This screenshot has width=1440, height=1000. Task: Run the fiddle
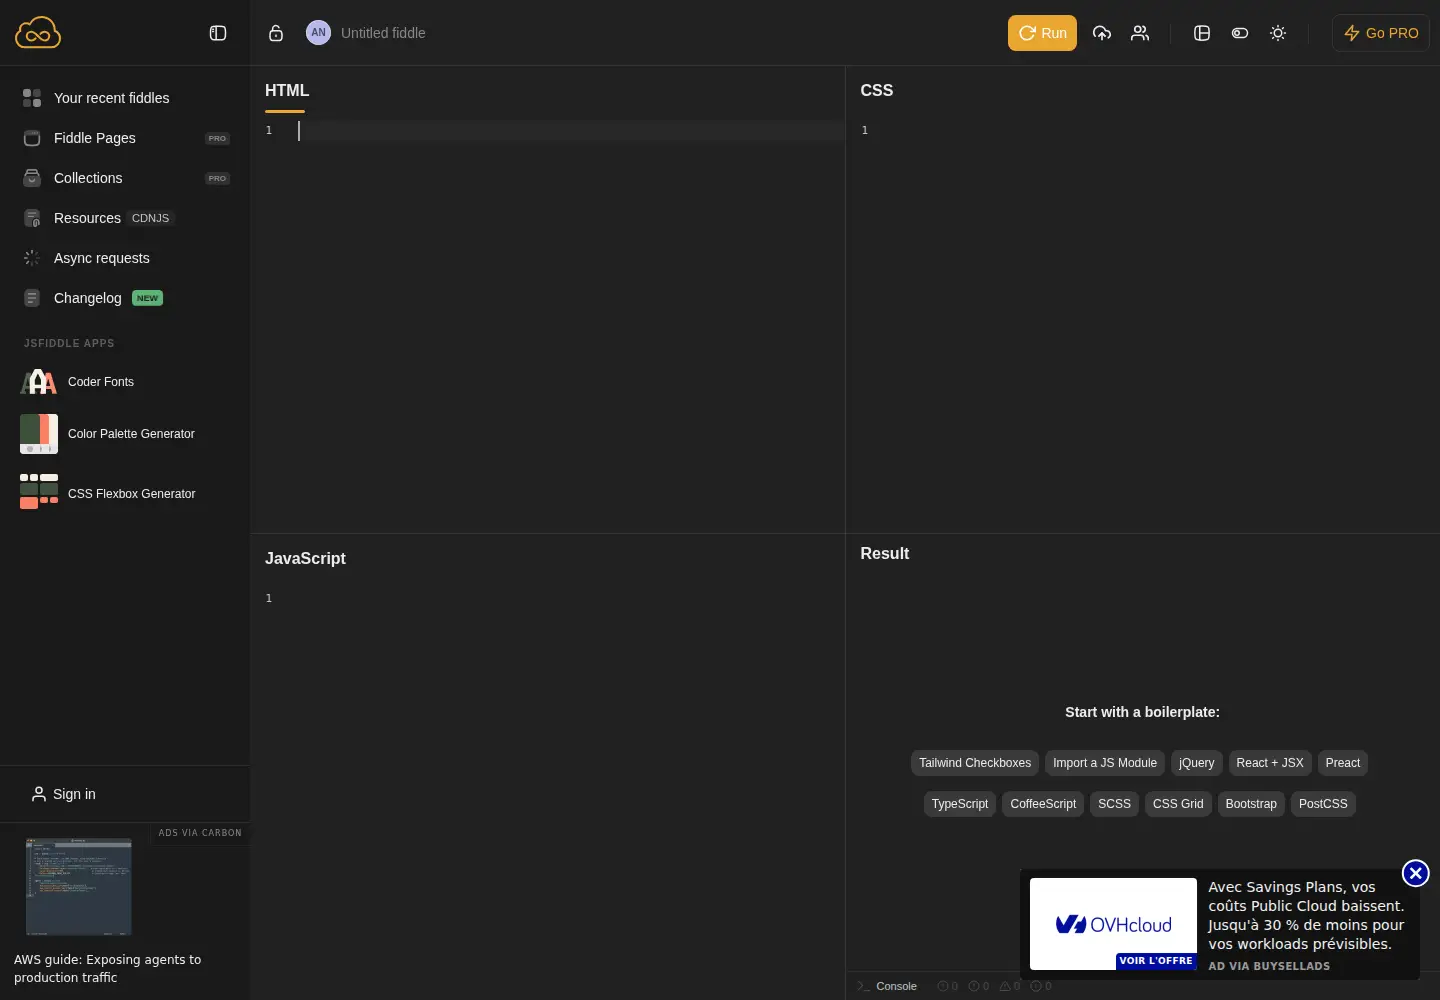point(1042,33)
